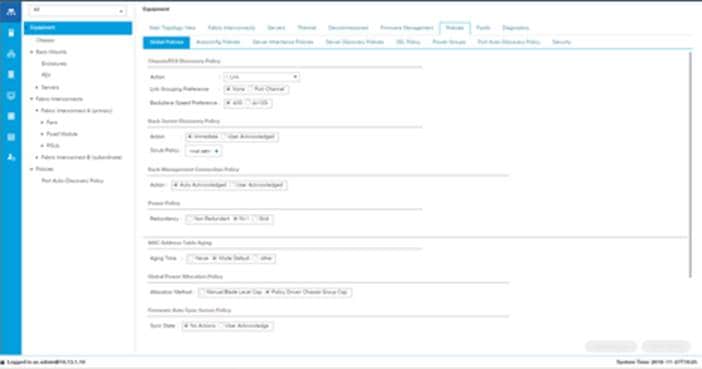Open the Admin section icon
Screen dimensions: 702x369
tap(11, 157)
